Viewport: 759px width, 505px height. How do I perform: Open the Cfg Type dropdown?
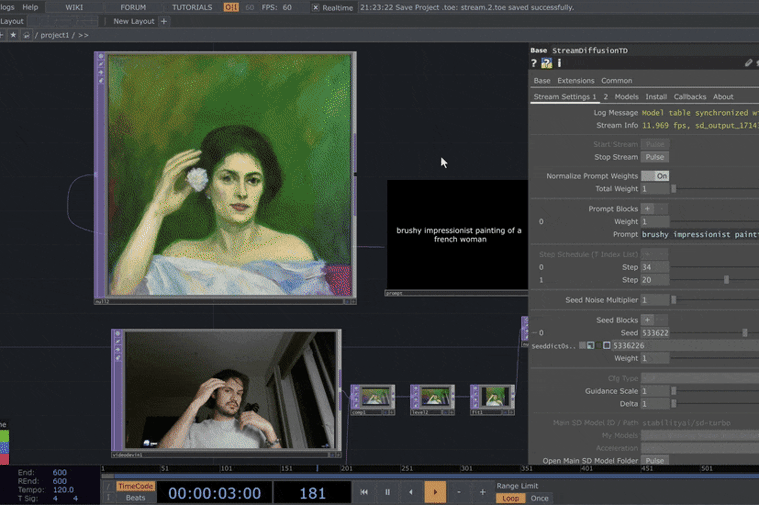[699, 378]
